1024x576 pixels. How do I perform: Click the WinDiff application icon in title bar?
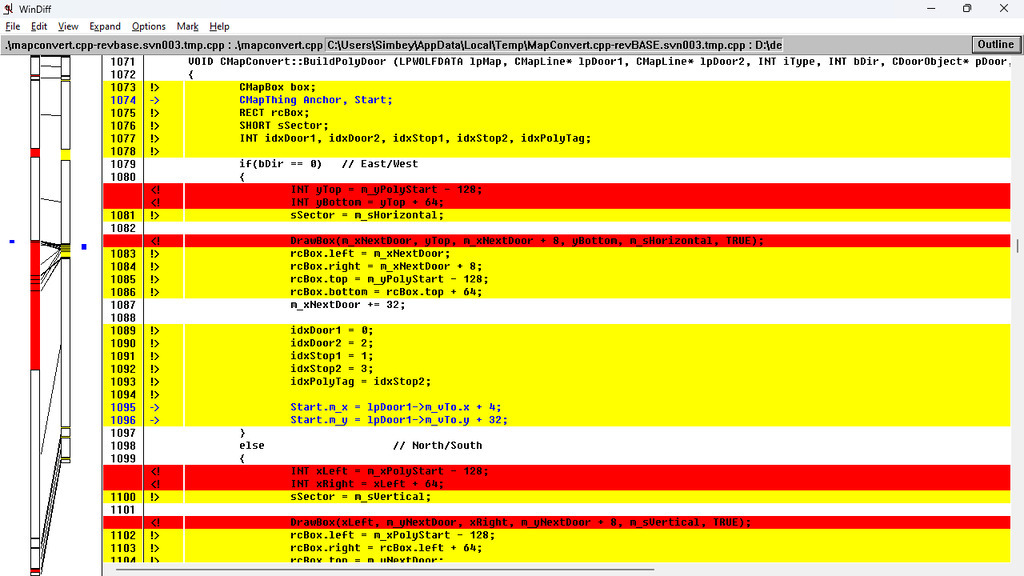[9, 8]
